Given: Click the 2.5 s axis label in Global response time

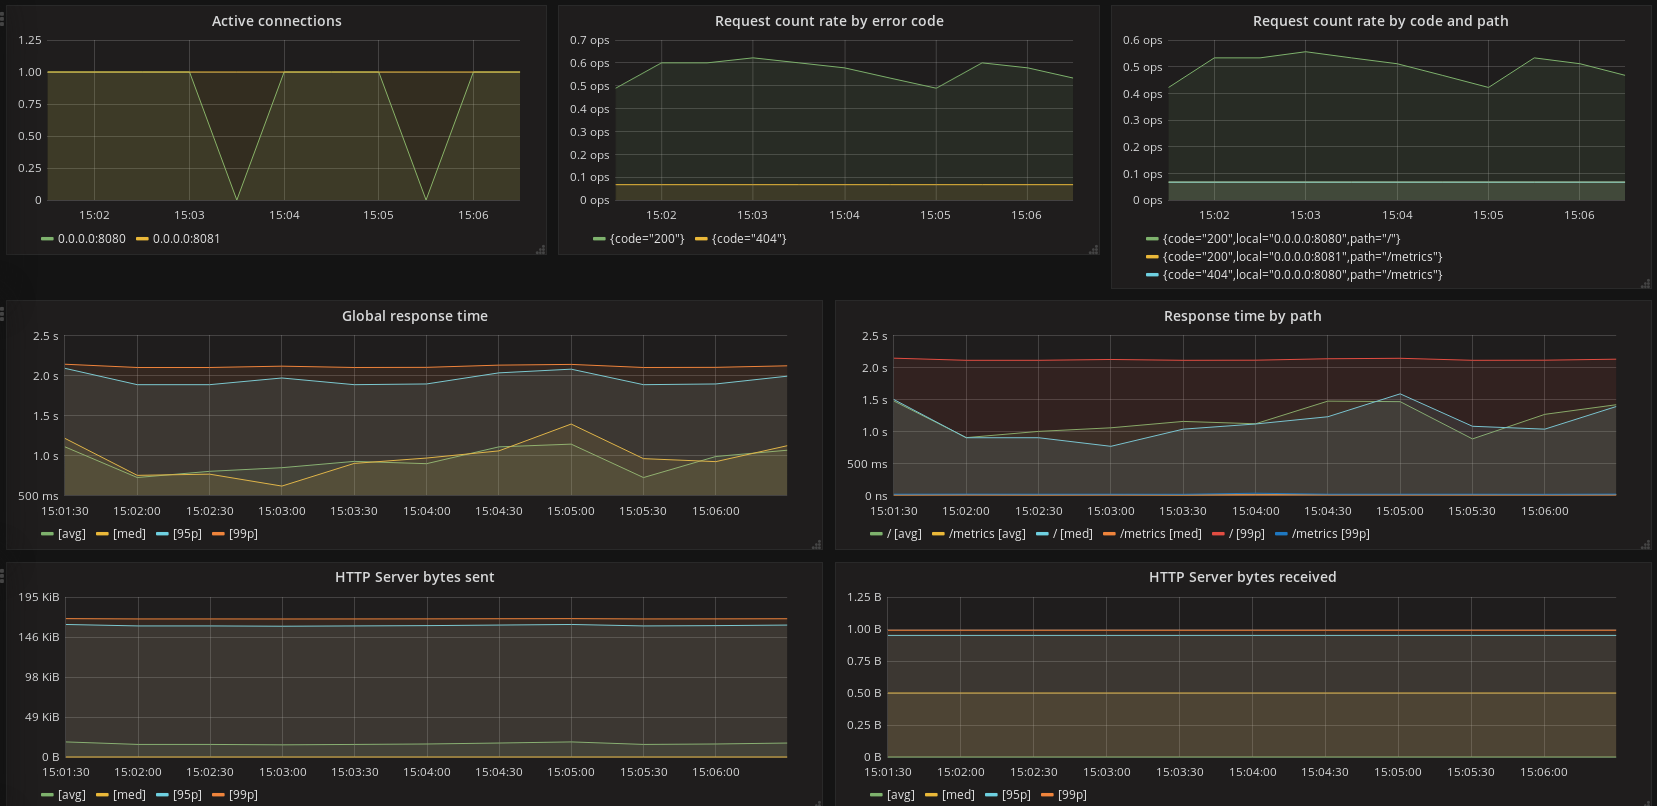Looking at the screenshot, I should click(x=45, y=336).
